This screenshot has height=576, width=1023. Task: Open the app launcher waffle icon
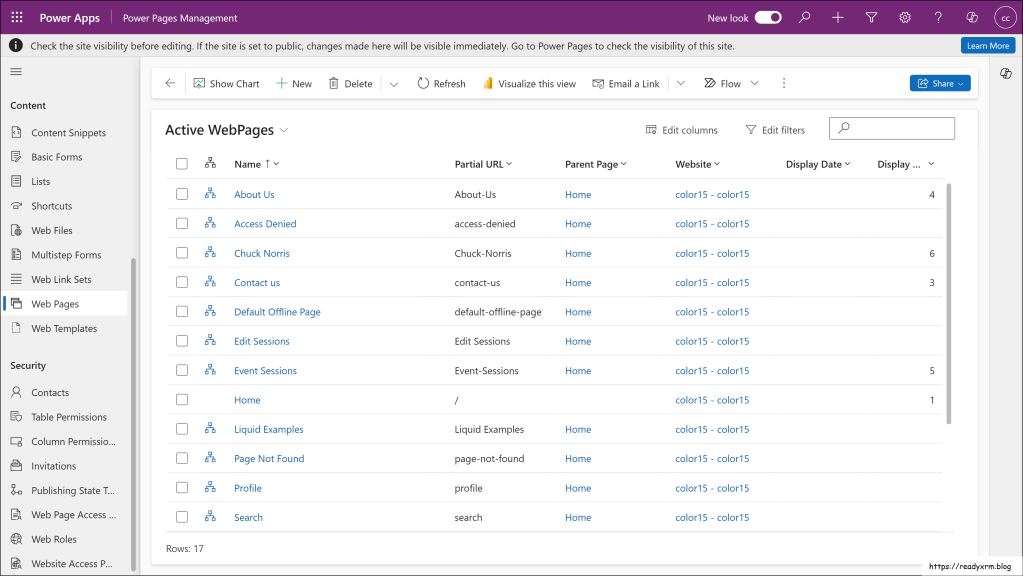(17, 17)
